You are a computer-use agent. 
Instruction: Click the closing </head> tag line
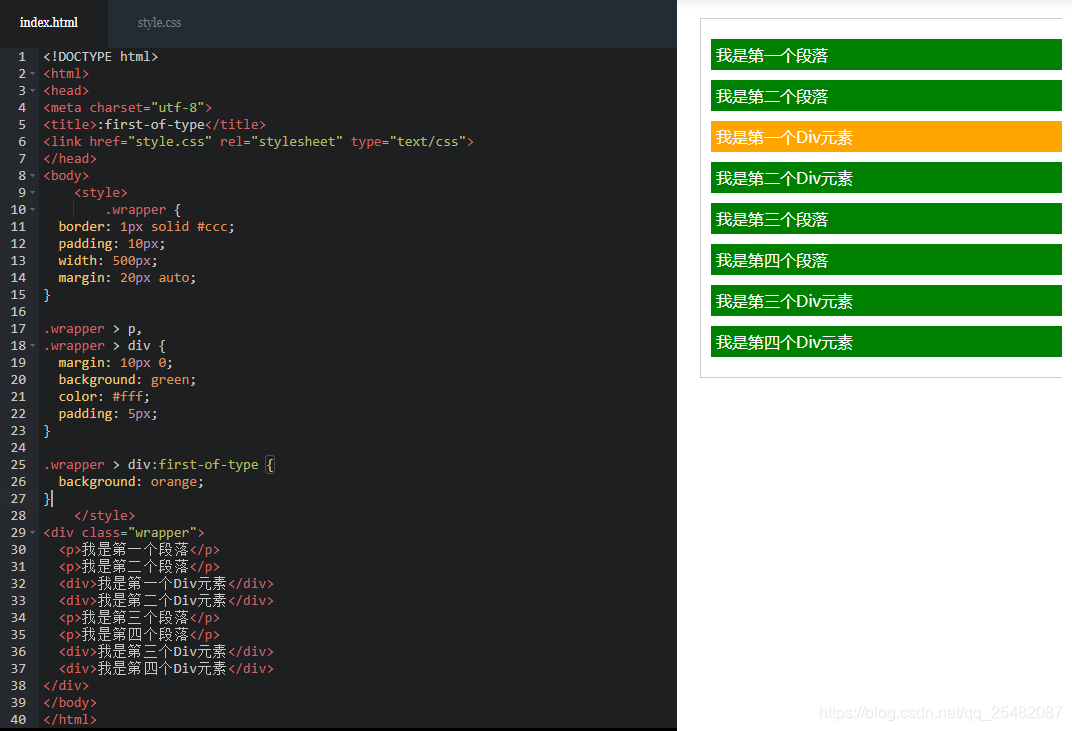pyautogui.click(x=70, y=159)
